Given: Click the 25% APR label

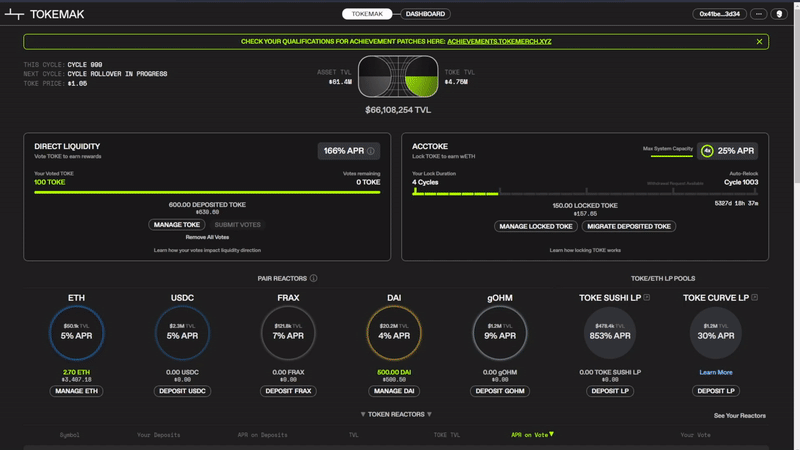Looking at the screenshot, I should point(735,151).
